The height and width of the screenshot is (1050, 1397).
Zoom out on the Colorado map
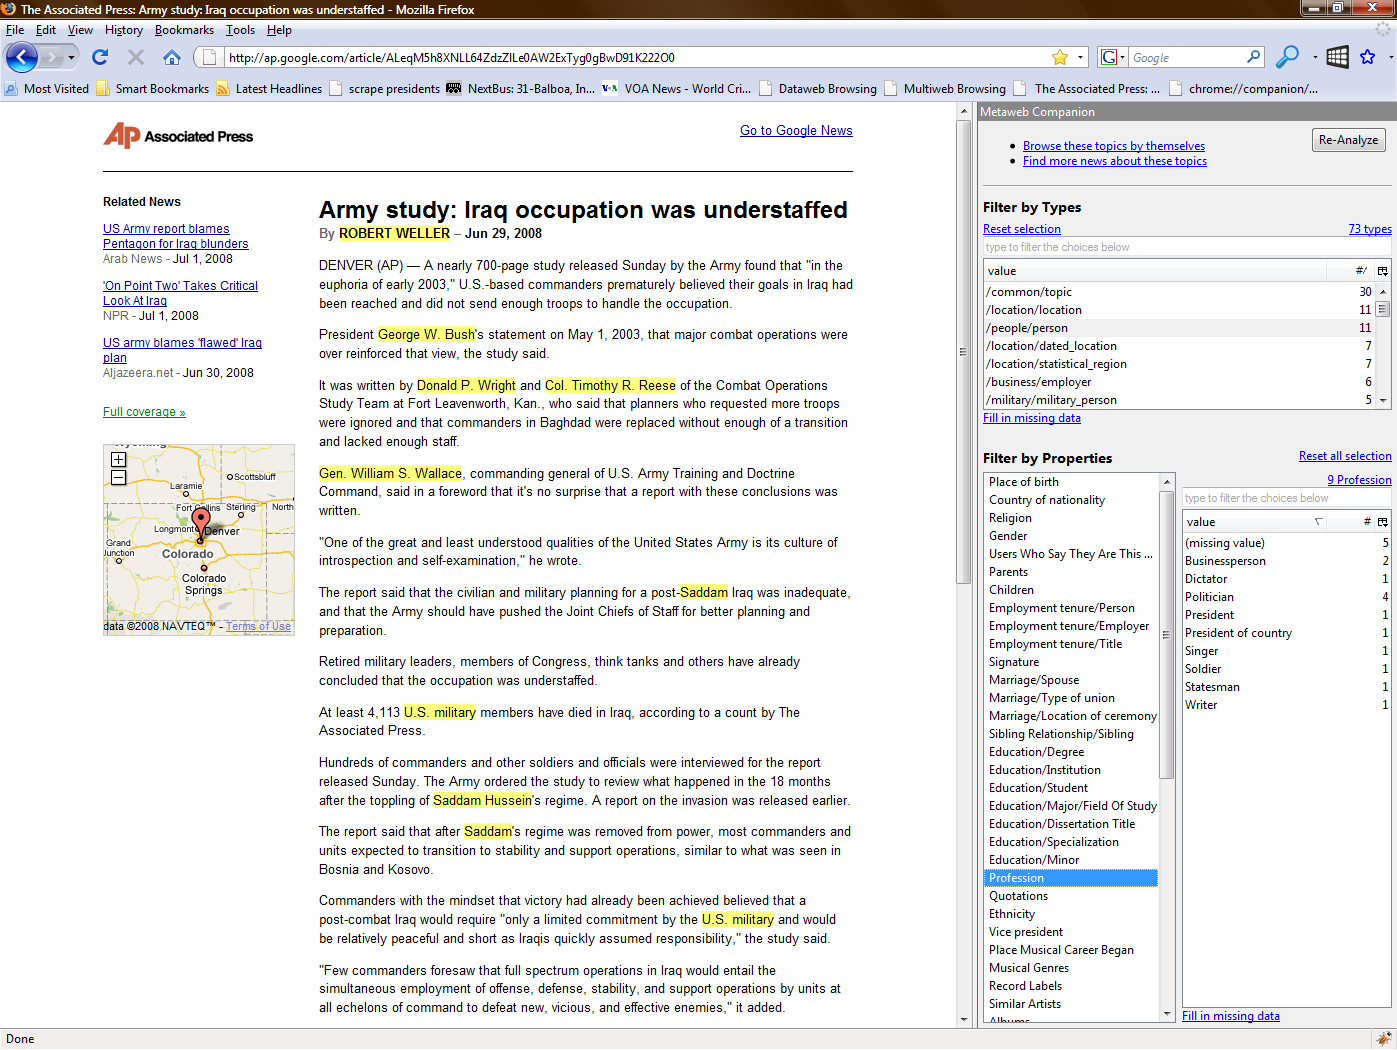point(118,478)
